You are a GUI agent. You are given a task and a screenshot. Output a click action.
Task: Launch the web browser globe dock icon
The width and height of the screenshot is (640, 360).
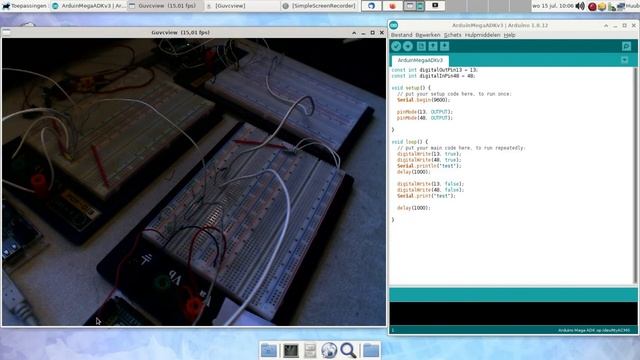[329, 350]
